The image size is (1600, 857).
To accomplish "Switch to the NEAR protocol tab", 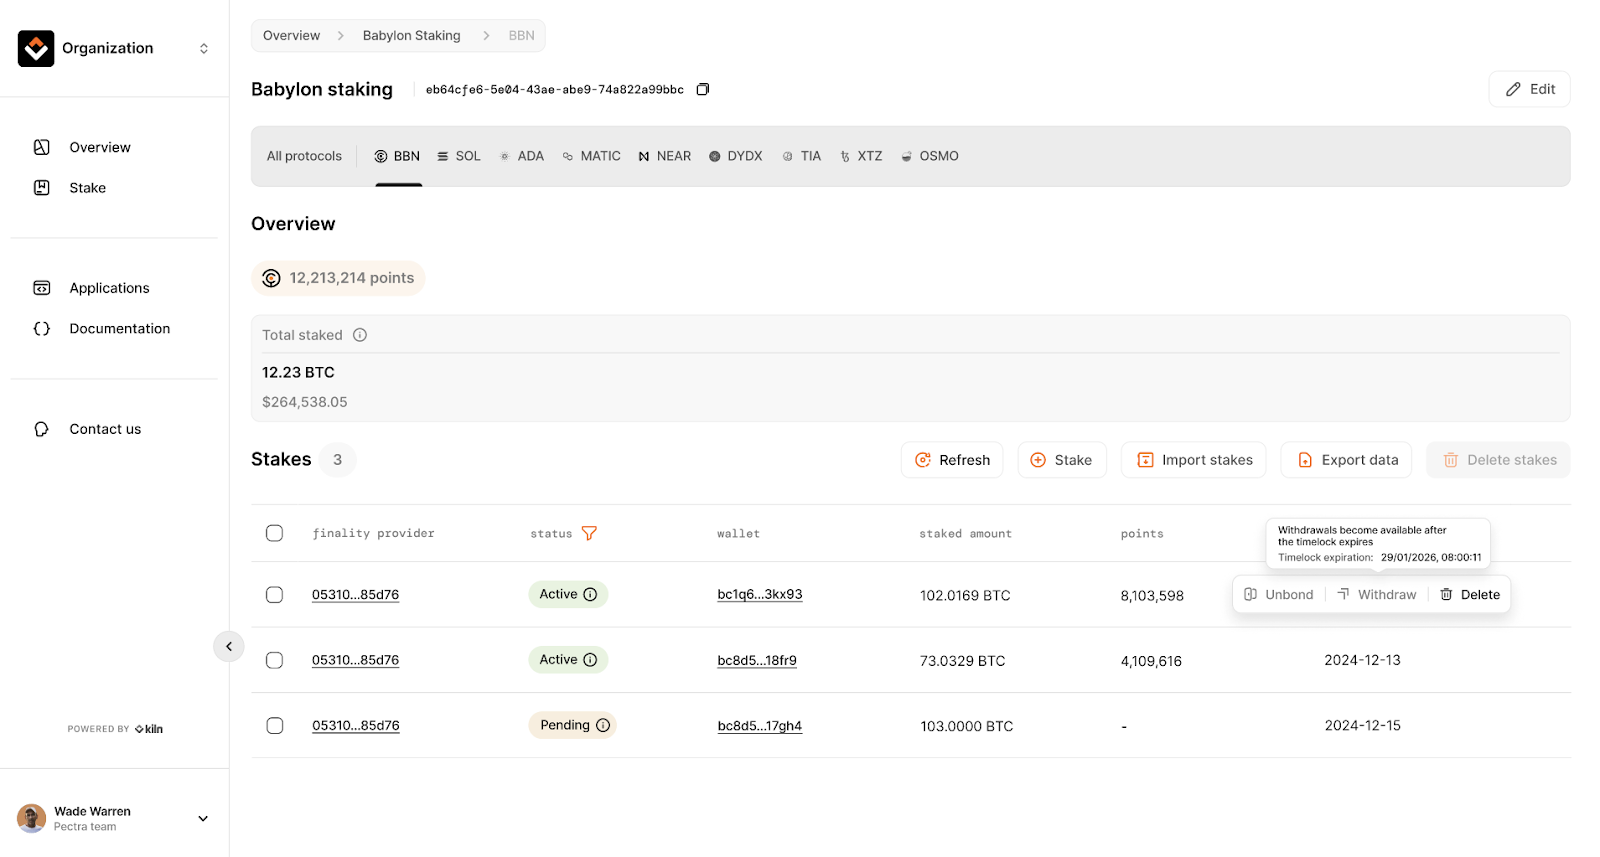I will pyautogui.click(x=665, y=156).
